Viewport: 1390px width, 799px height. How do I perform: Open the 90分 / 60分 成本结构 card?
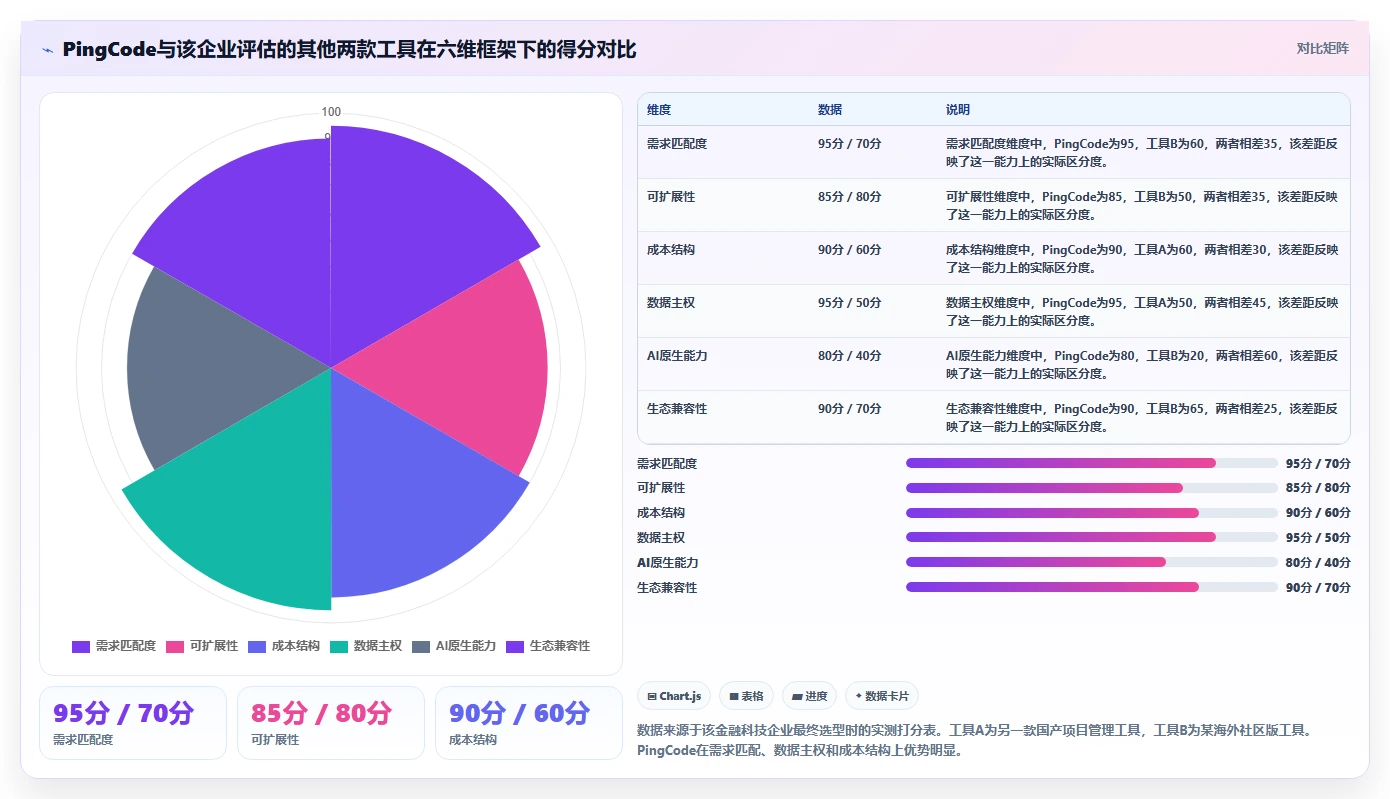pyautogui.click(x=529, y=723)
